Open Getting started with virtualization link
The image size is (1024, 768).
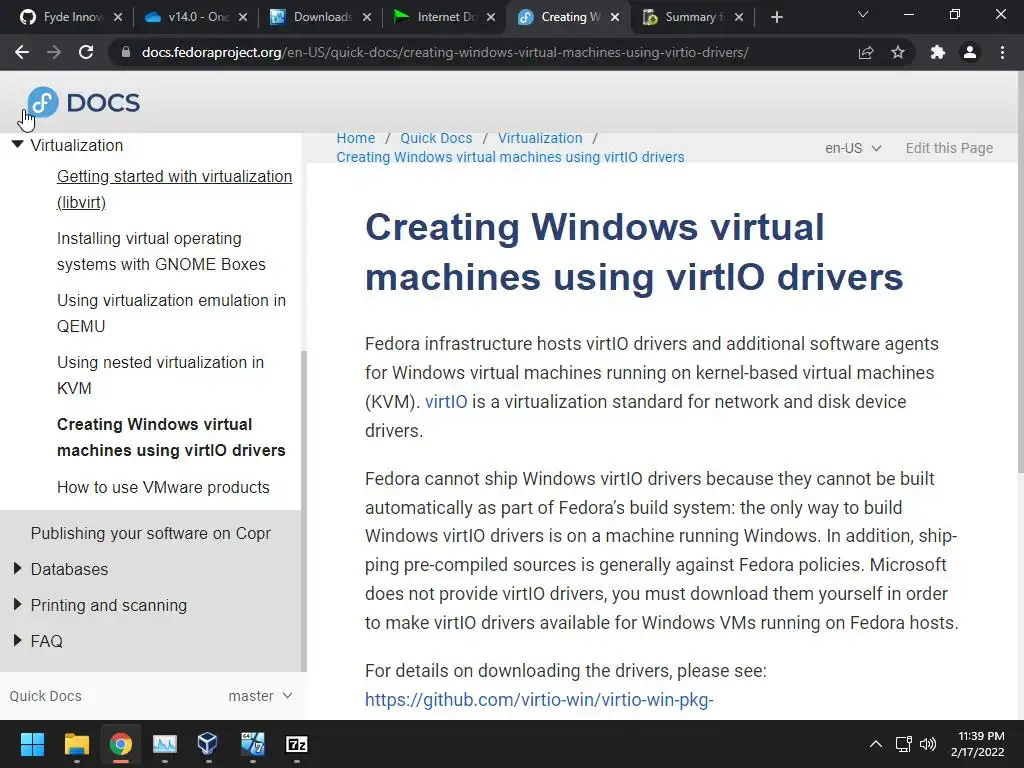174,189
